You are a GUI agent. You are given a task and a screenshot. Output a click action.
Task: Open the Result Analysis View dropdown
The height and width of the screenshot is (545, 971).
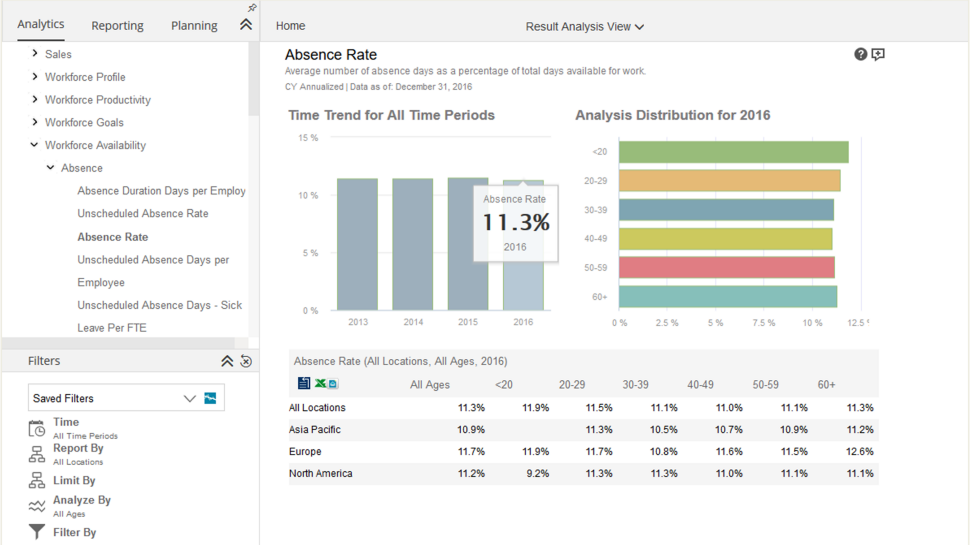tap(585, 27)
